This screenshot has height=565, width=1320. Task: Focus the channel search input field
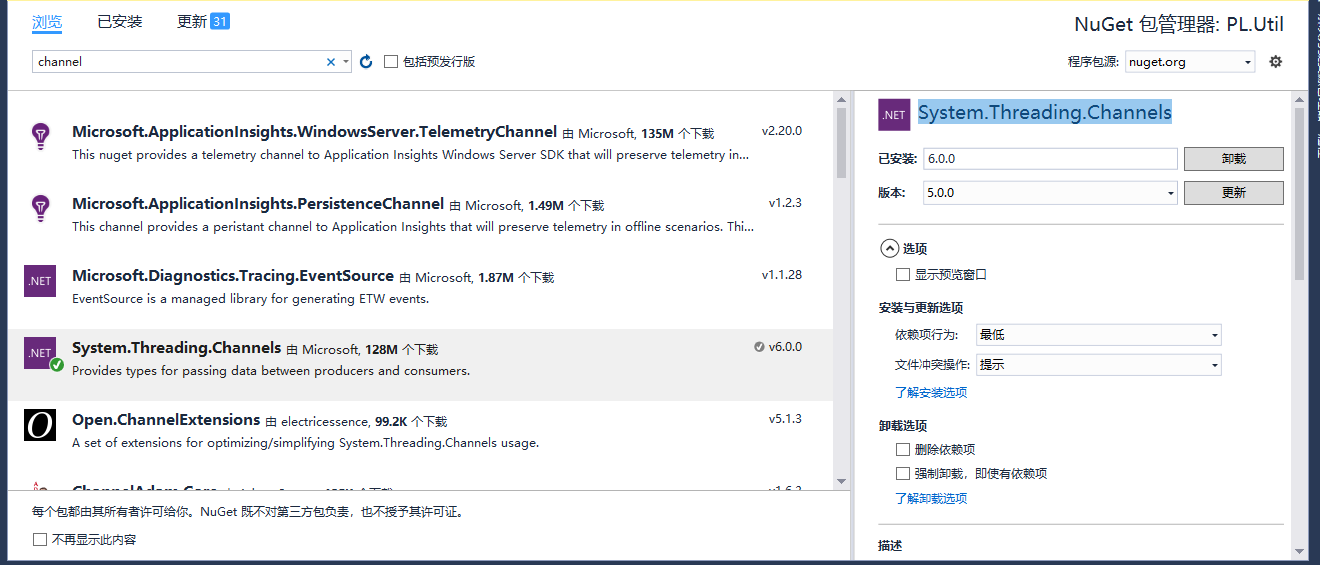tap(180, 62)
